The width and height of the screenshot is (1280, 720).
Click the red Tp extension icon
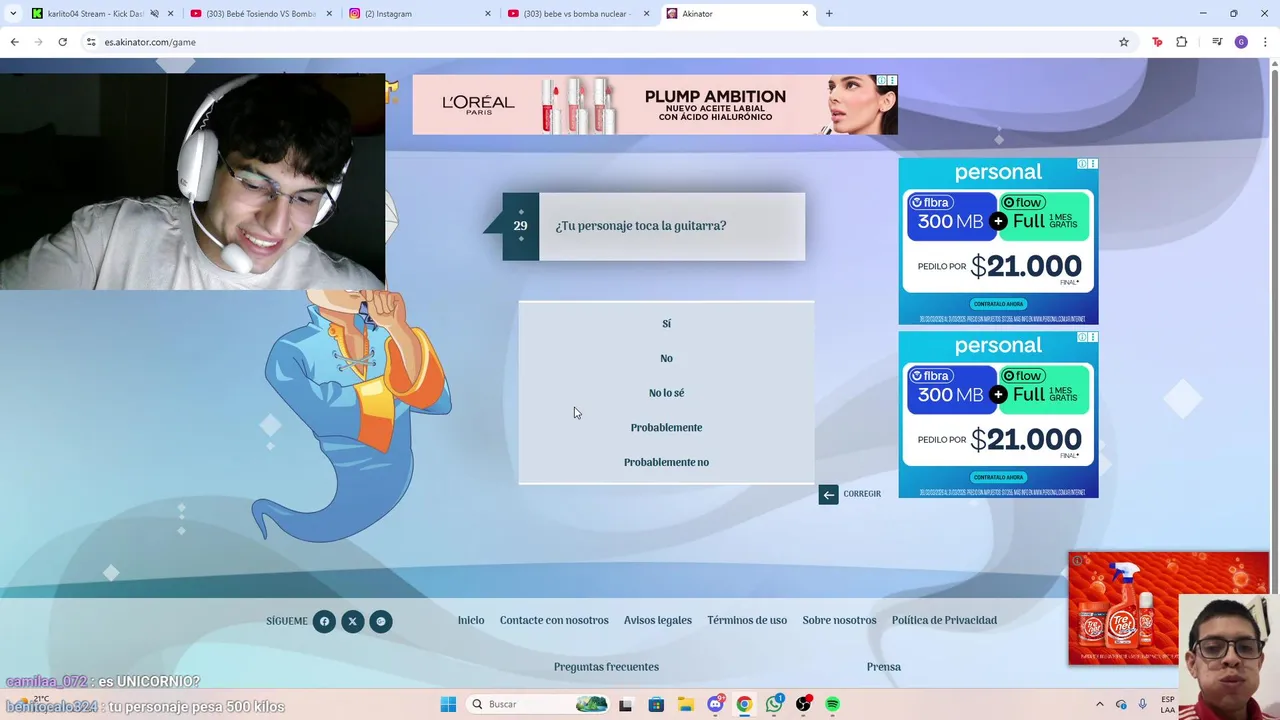[1157, 42]
